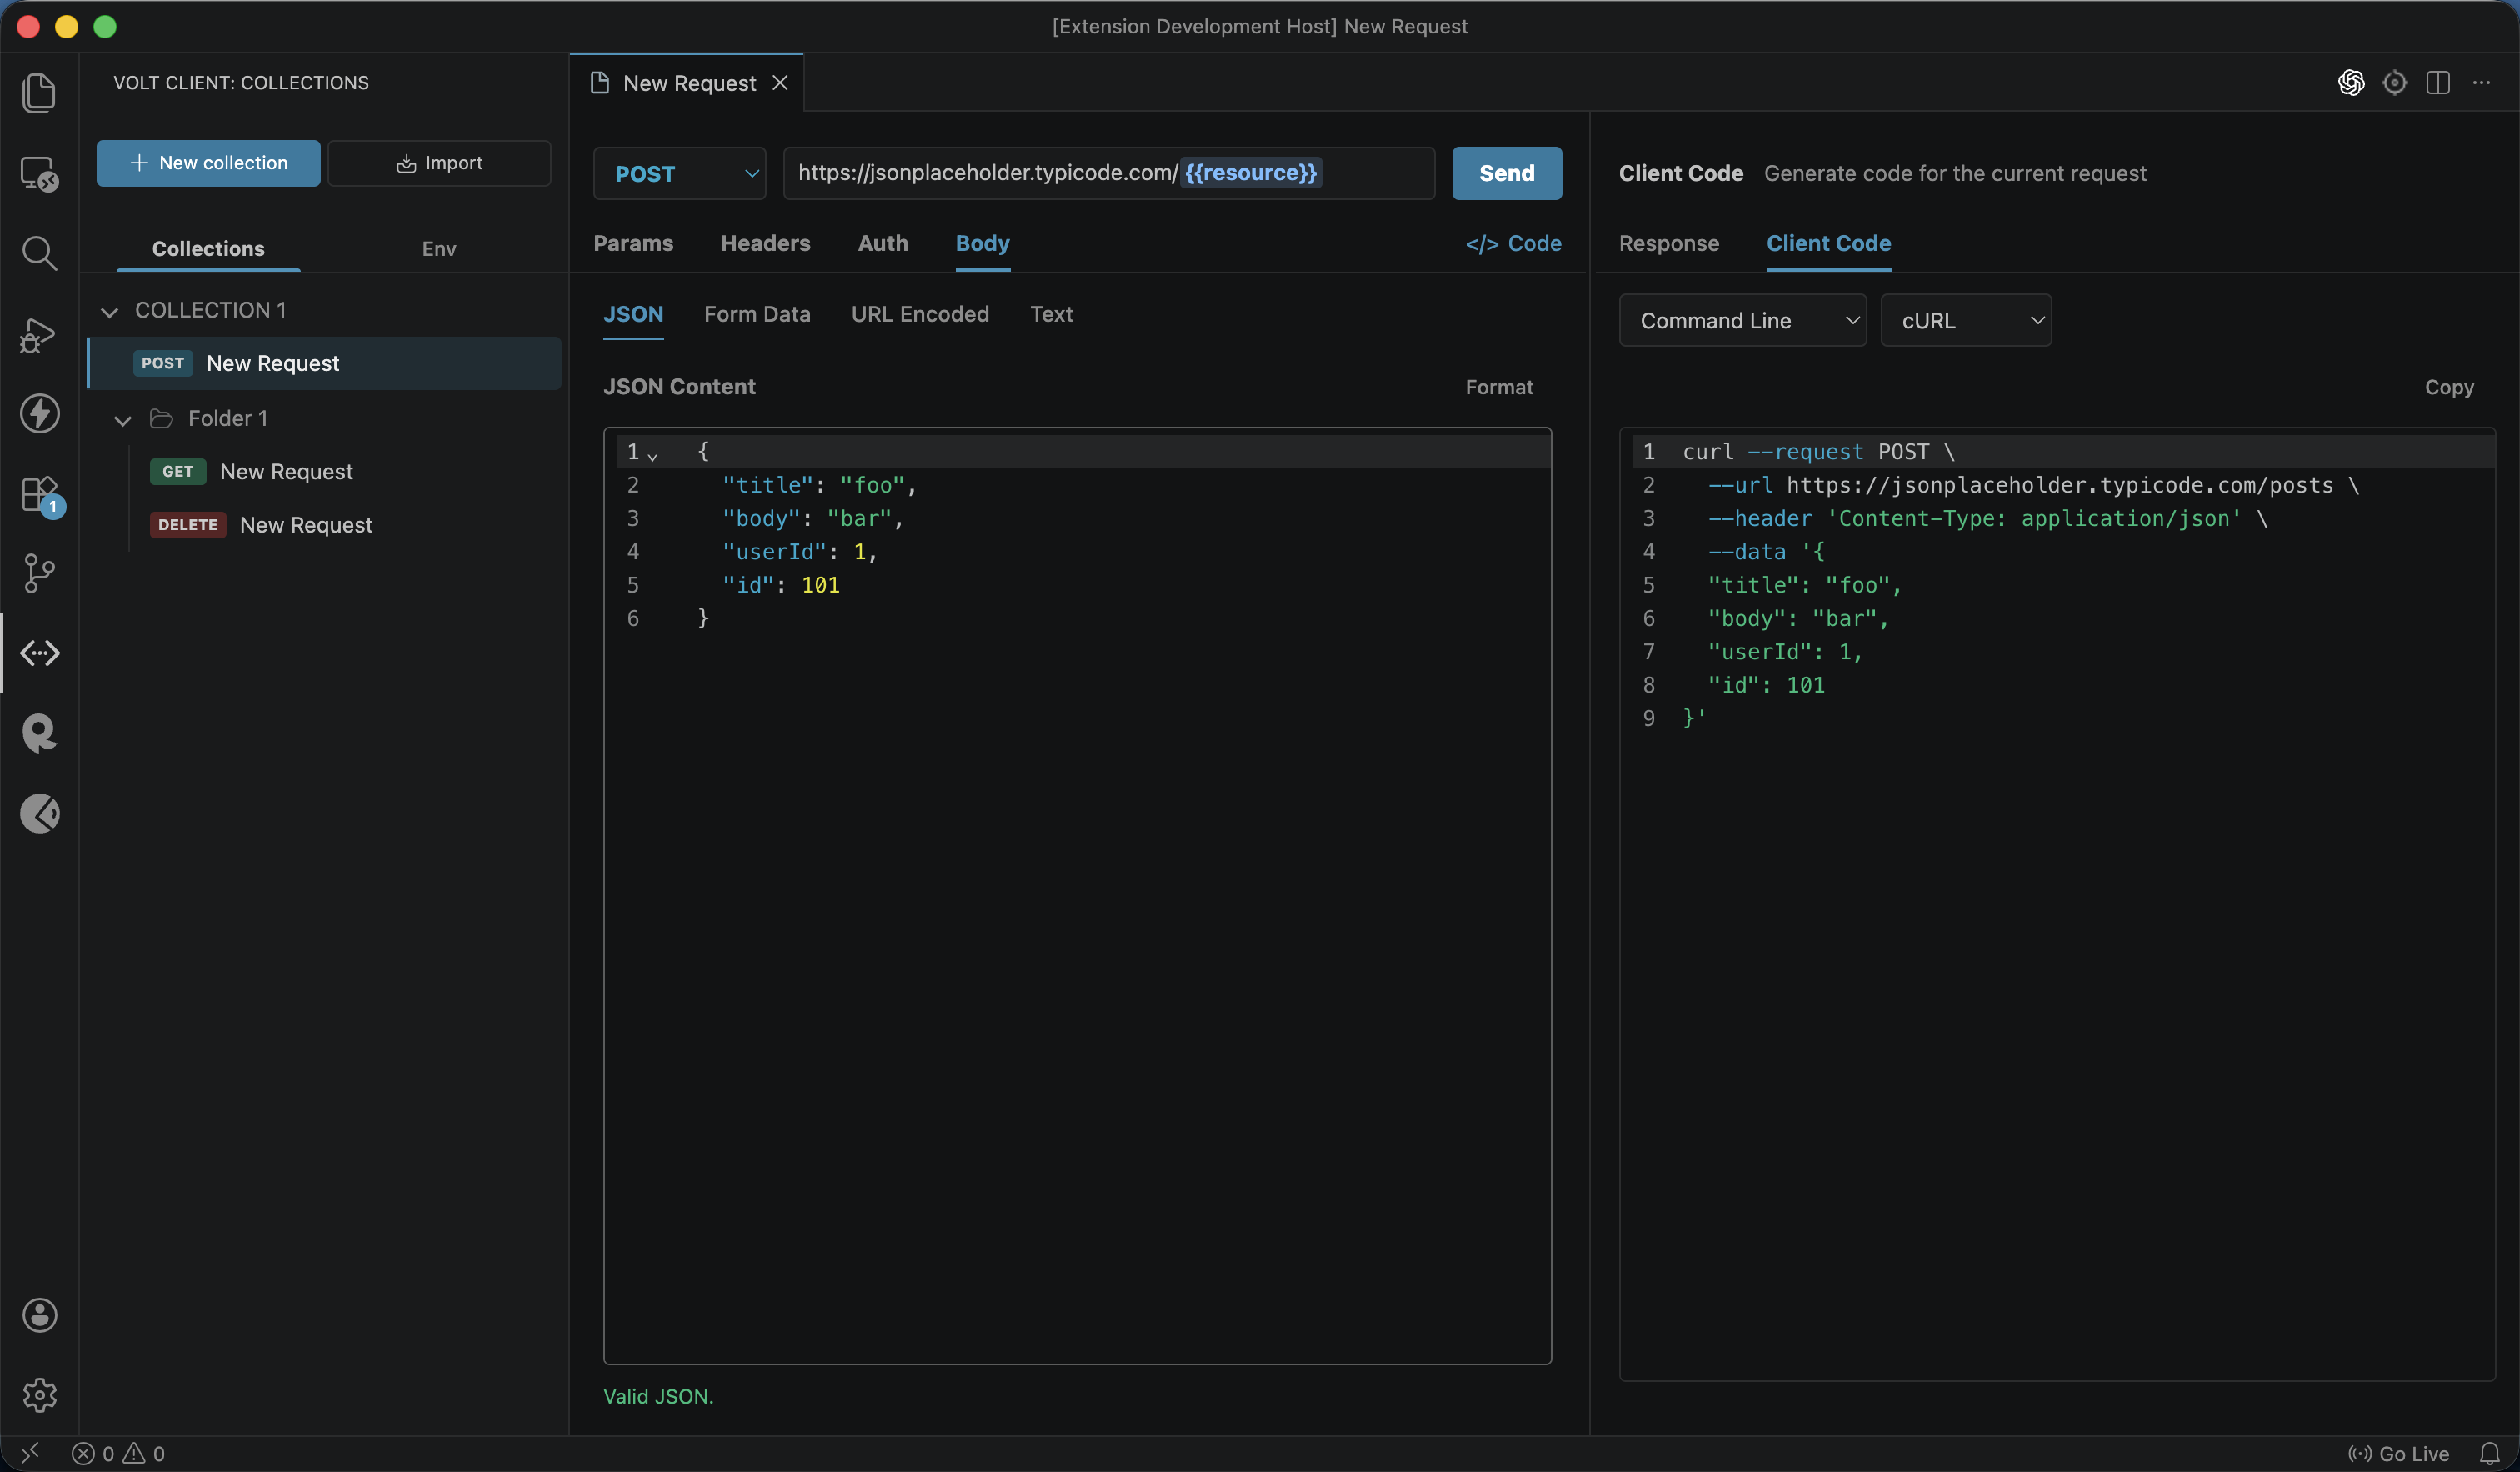Click the split editor icon
This screenshot has width=2520, height=1472.
pyautogui.click(x=2438, y=82)
